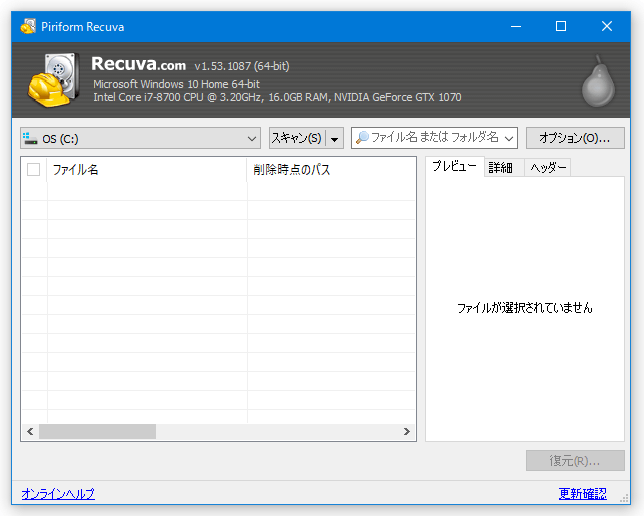Click the magnifier icon in filename filter
The width and height of the screenshot is (644, 516).
tap(362, 138)
